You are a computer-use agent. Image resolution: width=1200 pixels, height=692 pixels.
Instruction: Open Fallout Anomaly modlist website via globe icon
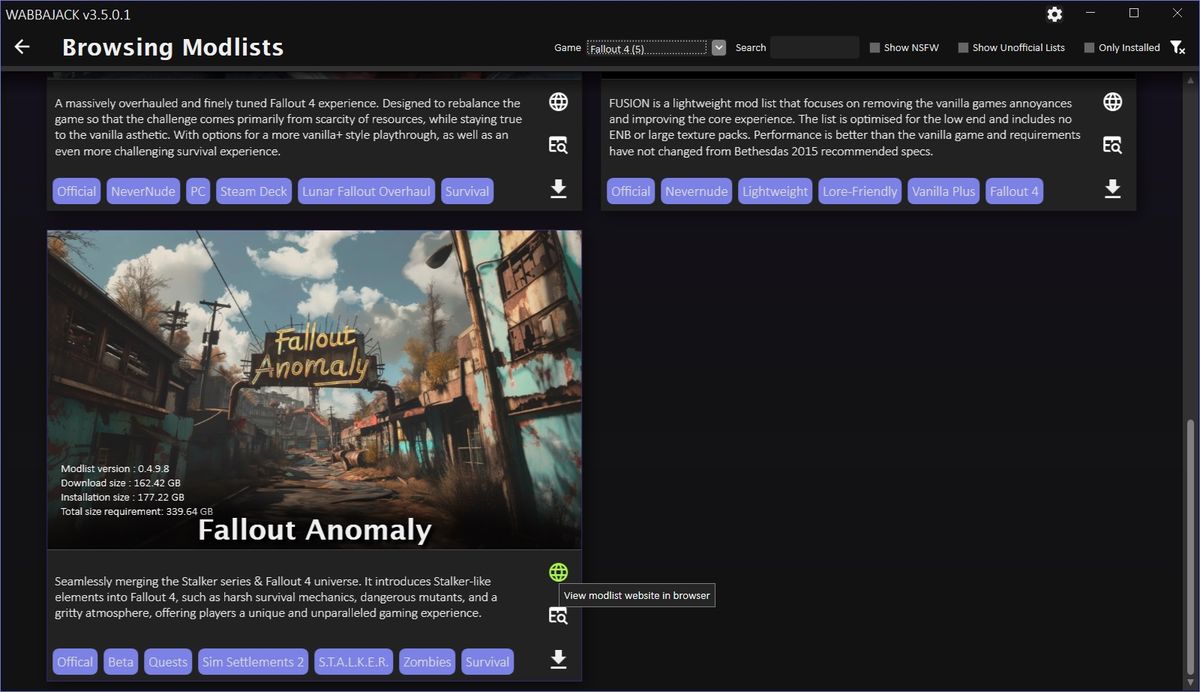[x=558, y=571]
